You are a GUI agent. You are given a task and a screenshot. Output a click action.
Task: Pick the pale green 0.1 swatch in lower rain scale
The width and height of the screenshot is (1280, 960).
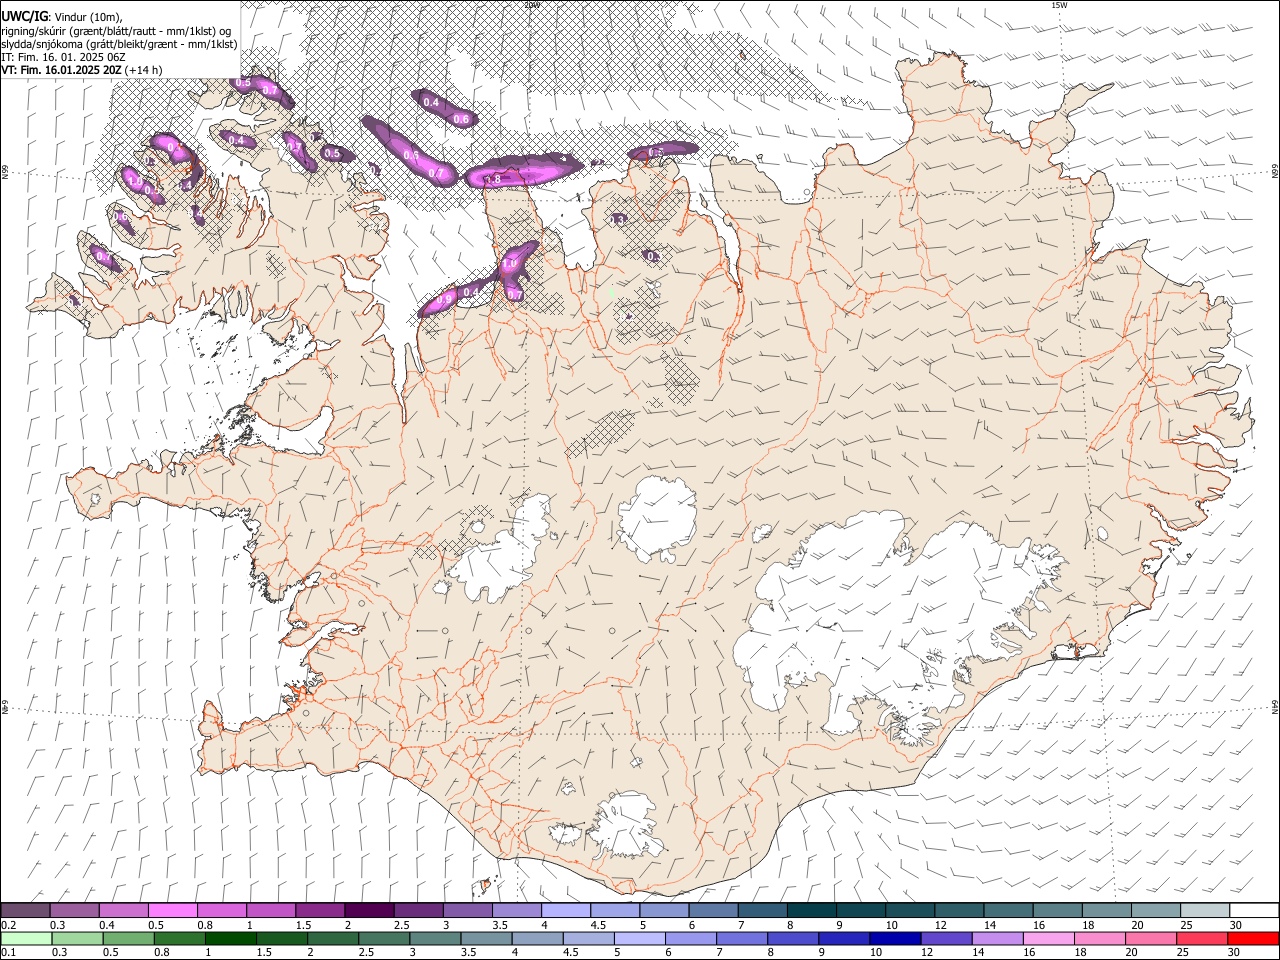(25, 938)
